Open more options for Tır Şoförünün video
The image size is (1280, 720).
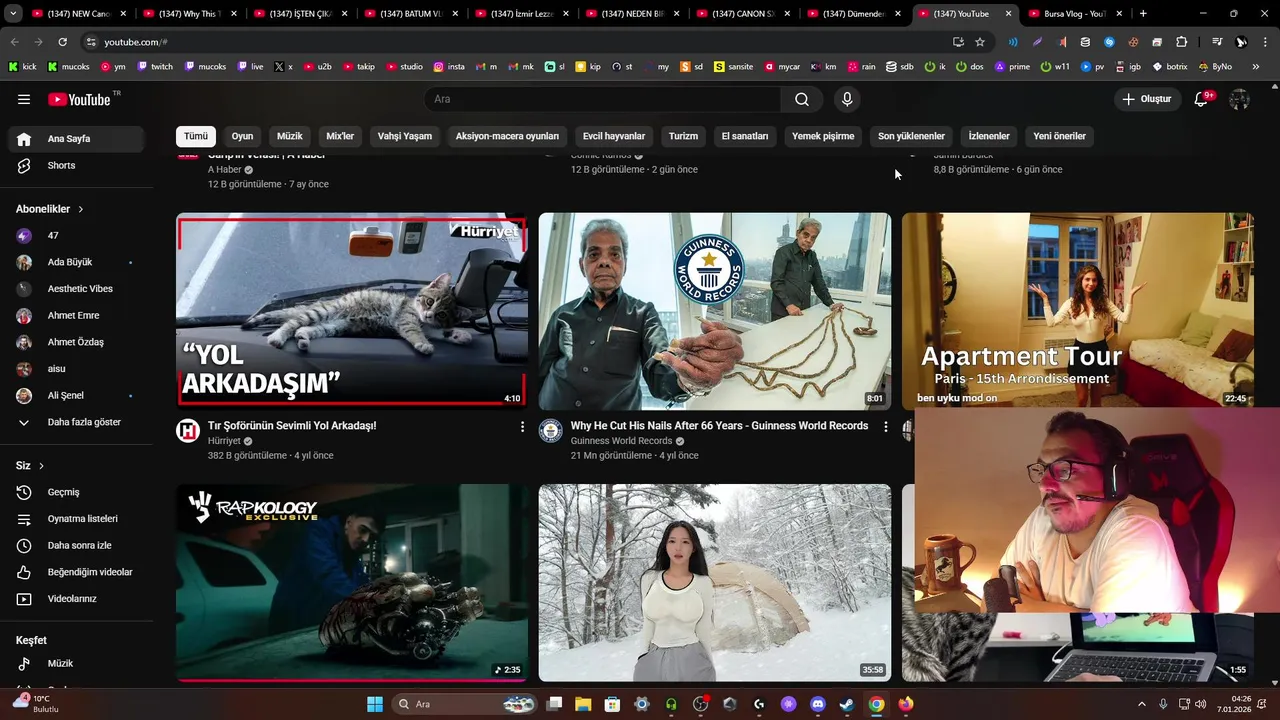pos(522,427)
